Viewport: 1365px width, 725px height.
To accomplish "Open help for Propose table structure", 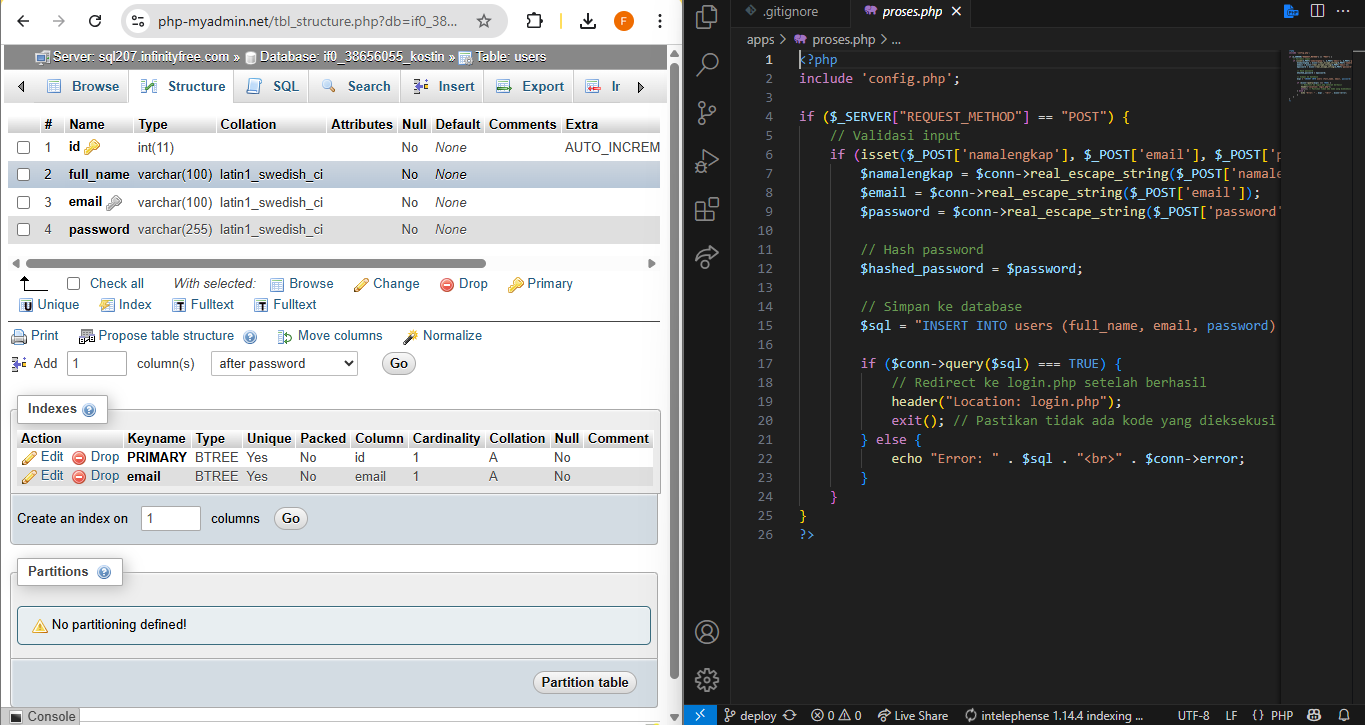I will 250,337.
